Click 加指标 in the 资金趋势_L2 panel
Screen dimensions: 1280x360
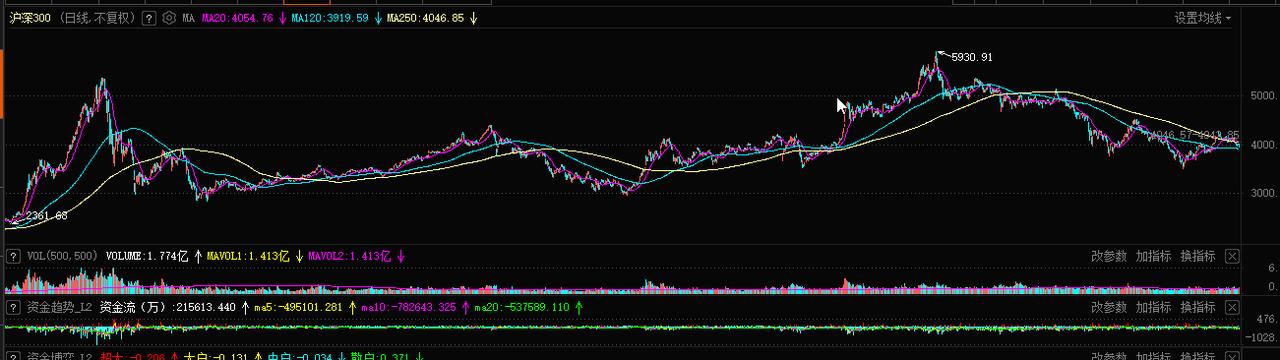tap(1153, 307)
